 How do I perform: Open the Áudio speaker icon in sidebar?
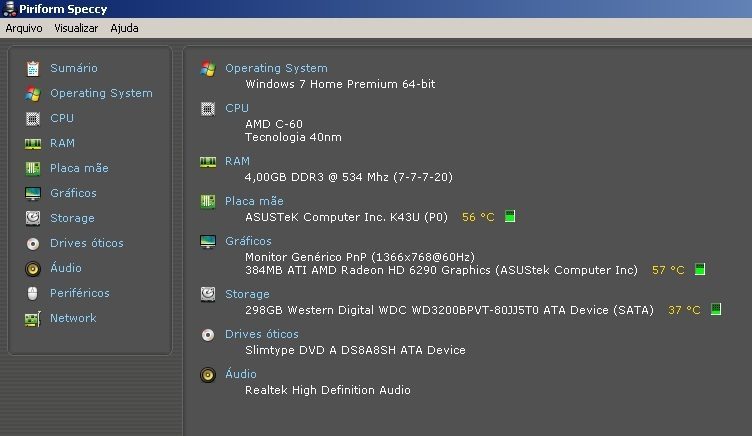pos(33,269)
